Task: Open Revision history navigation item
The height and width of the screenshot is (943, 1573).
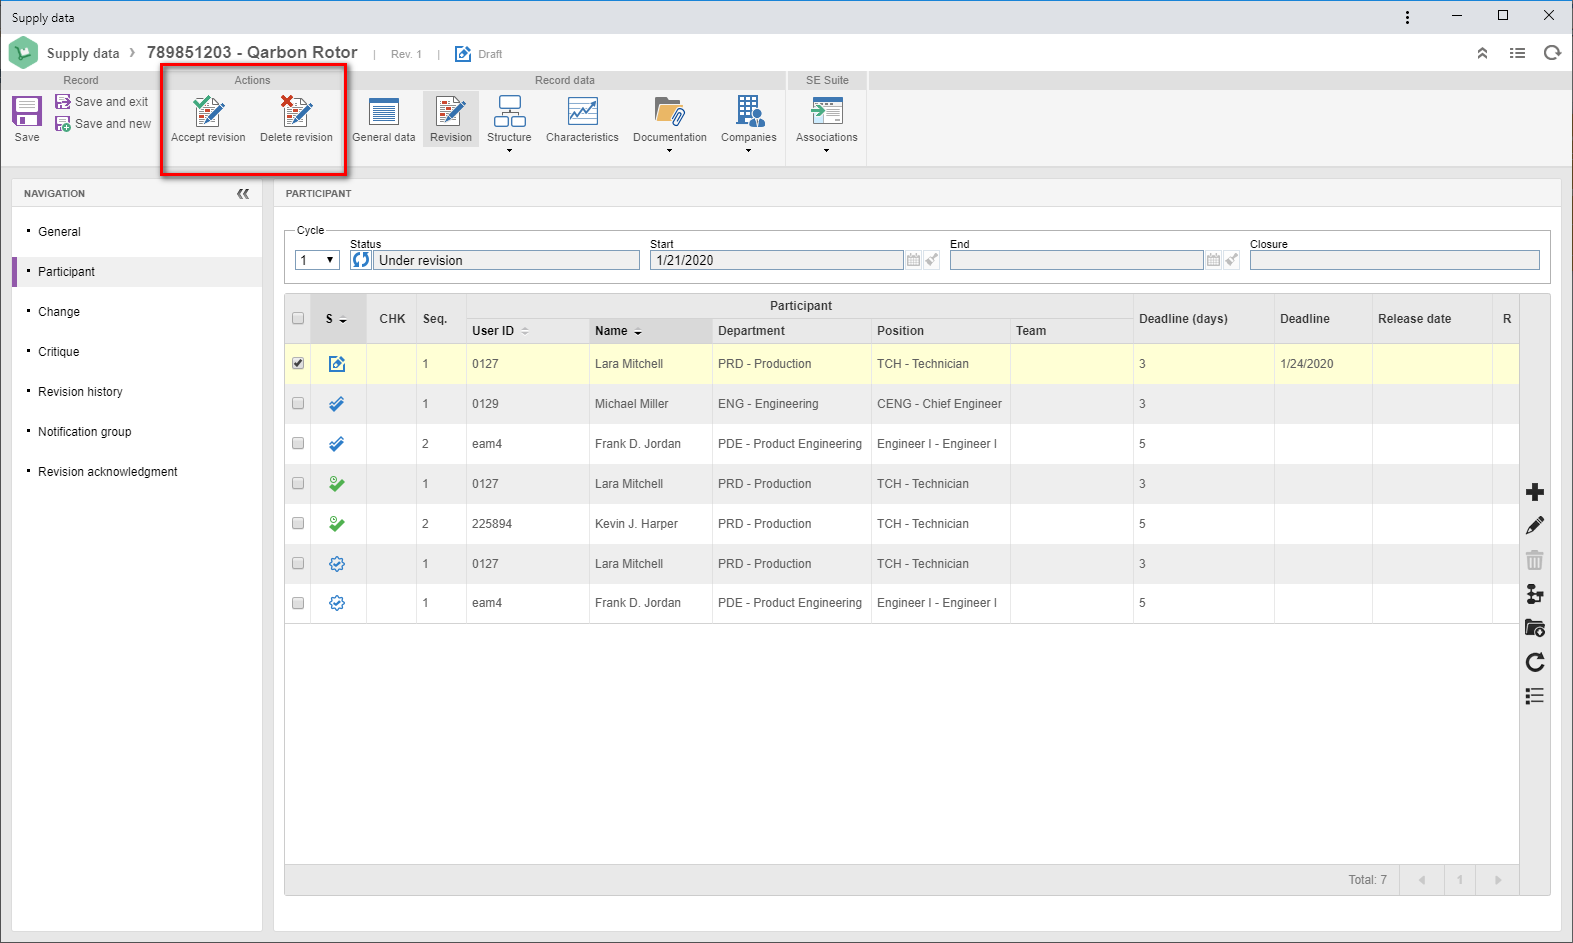Action: (80, 392)
